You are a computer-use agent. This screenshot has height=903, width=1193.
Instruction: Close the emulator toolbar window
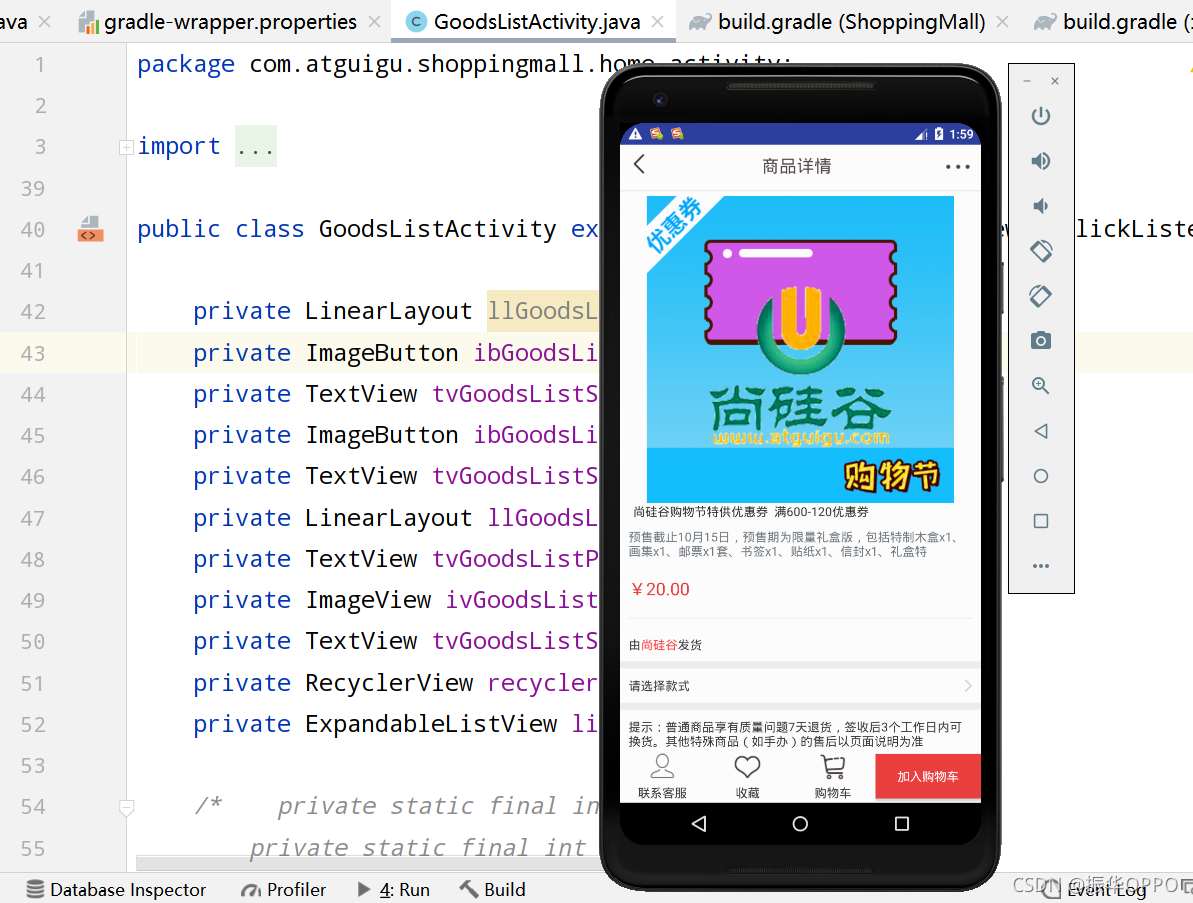[x=1055, y=81]
